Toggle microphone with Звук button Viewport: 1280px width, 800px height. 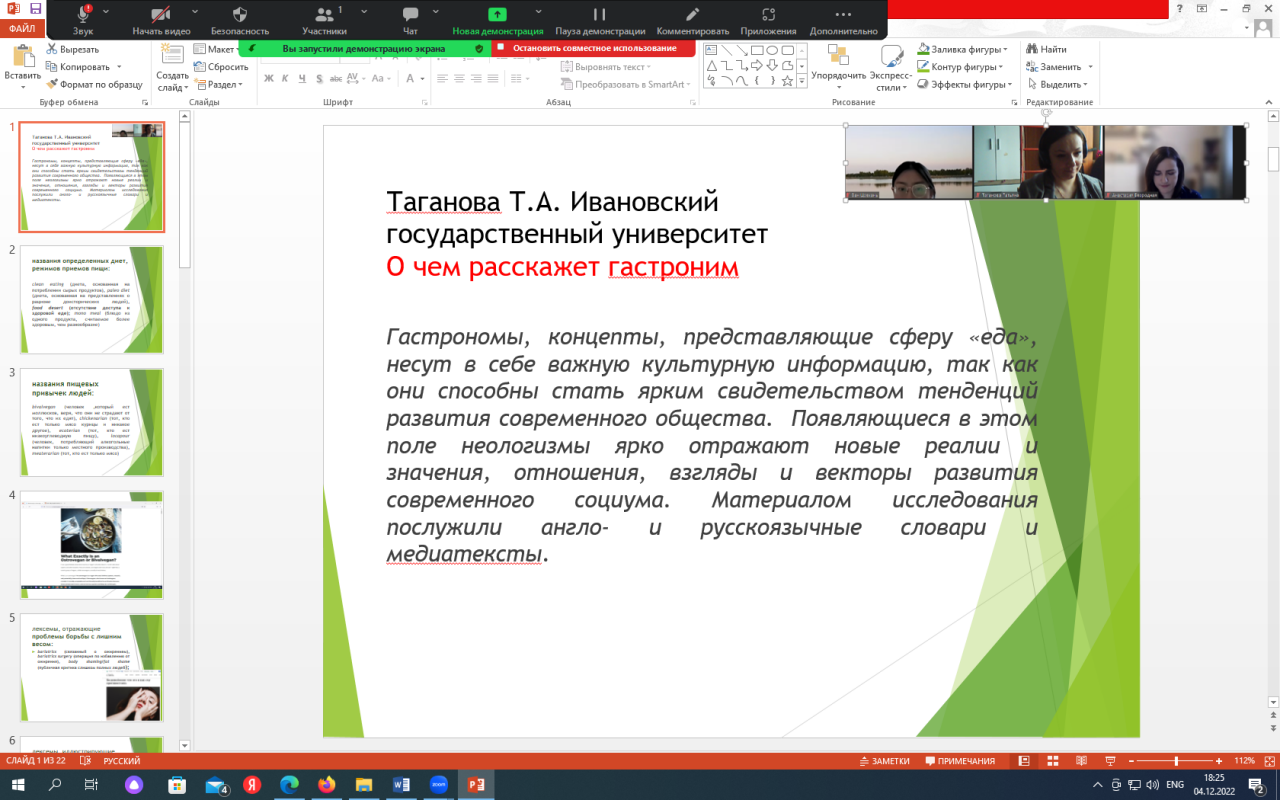pyautogui.click(x=83, y=15)
